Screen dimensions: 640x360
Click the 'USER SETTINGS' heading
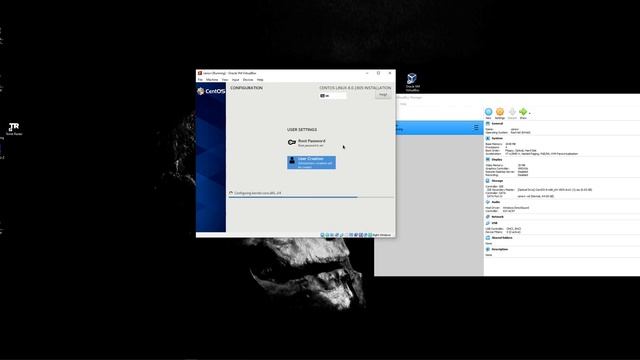click(302, 130)
